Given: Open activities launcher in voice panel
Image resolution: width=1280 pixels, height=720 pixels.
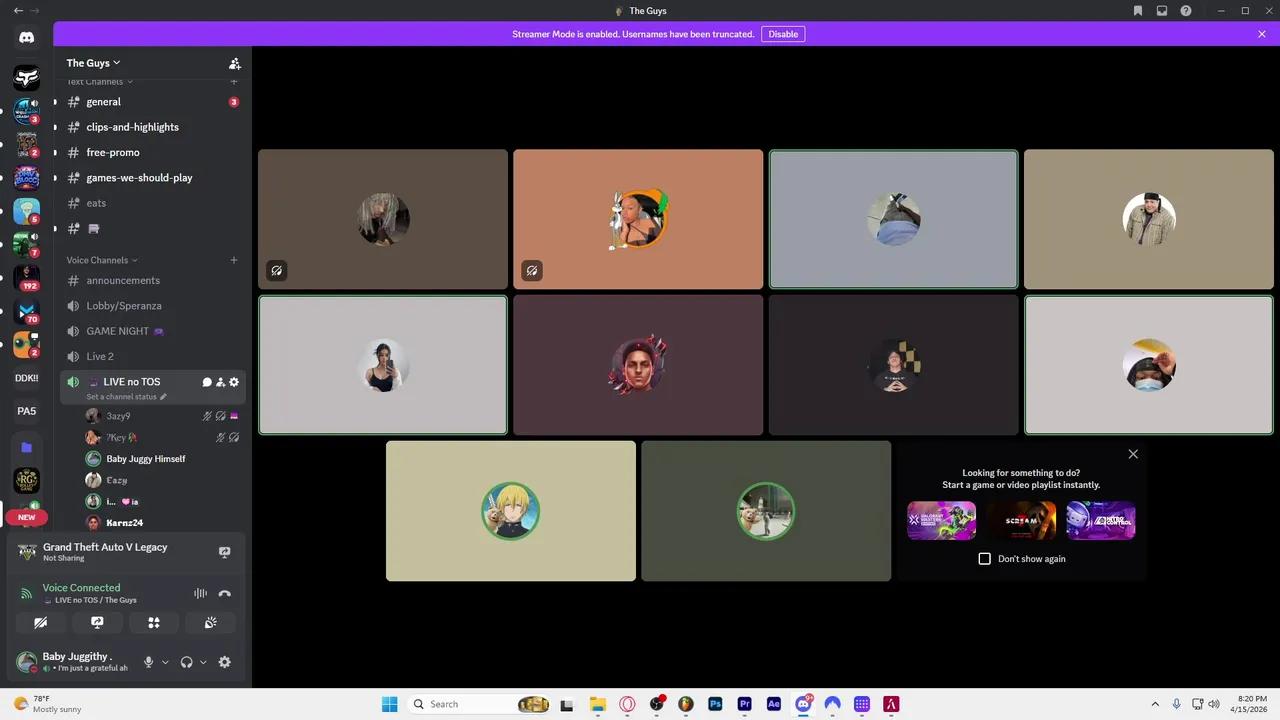Looking at the screenshot, I should click(x=154, y=622).
